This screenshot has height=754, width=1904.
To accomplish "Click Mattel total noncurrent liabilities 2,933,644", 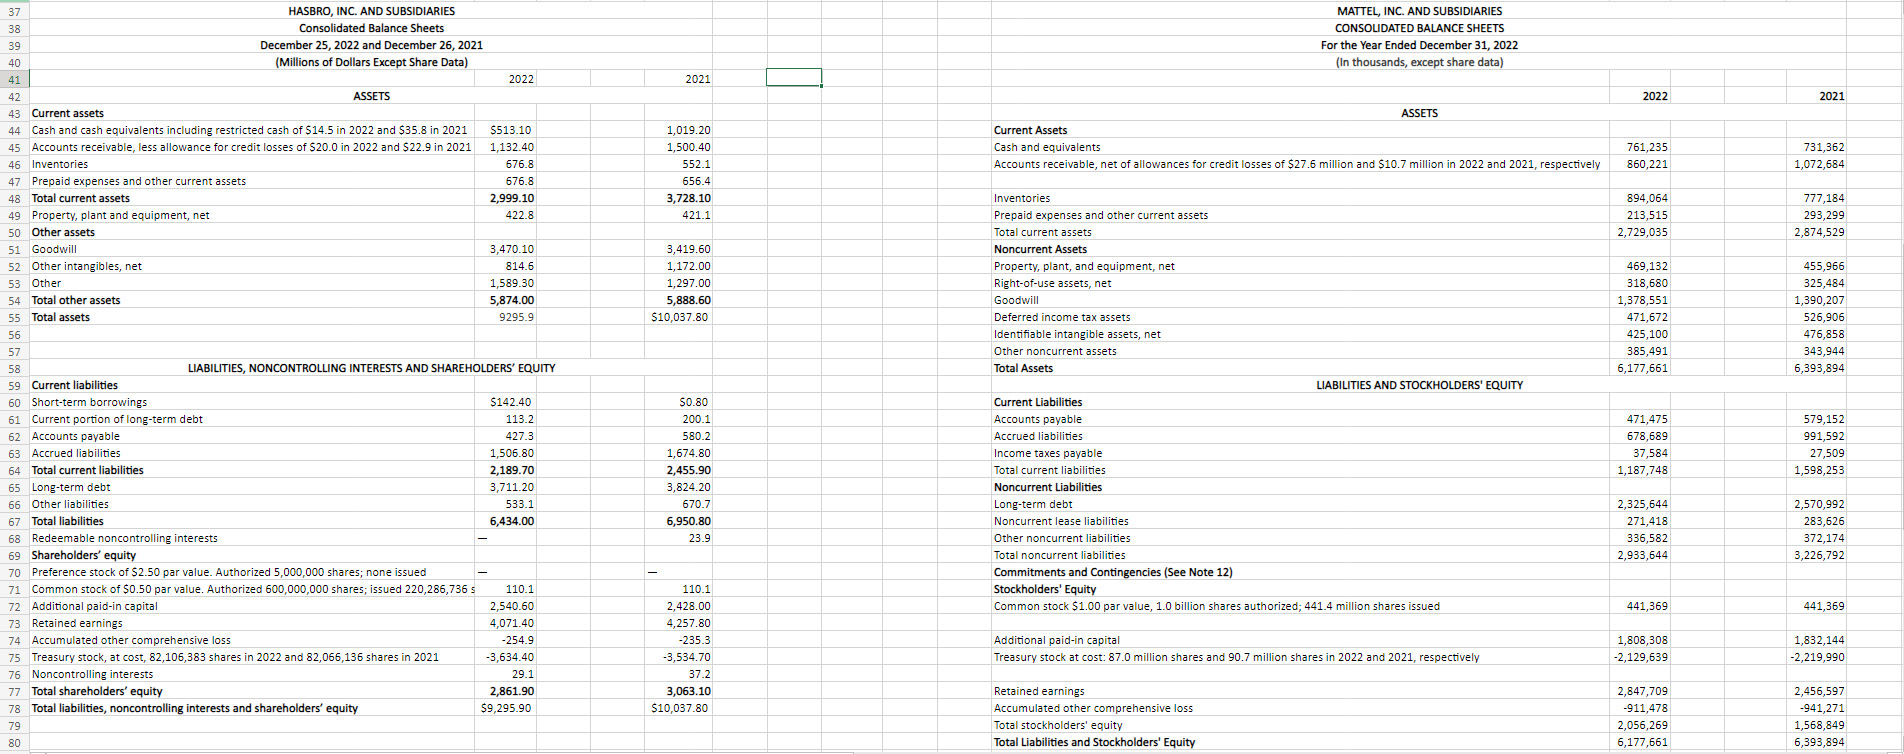I will [1643, 555].
